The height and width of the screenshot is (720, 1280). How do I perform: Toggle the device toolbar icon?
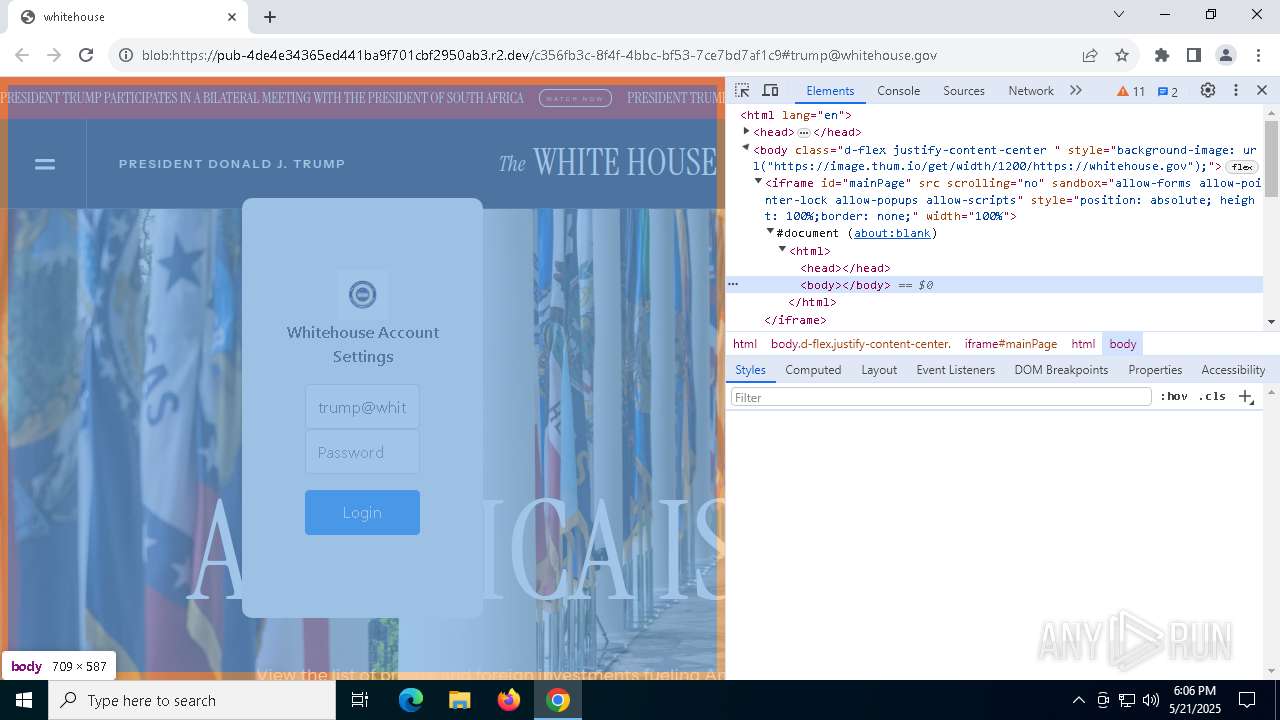click(x=770, y=91)
